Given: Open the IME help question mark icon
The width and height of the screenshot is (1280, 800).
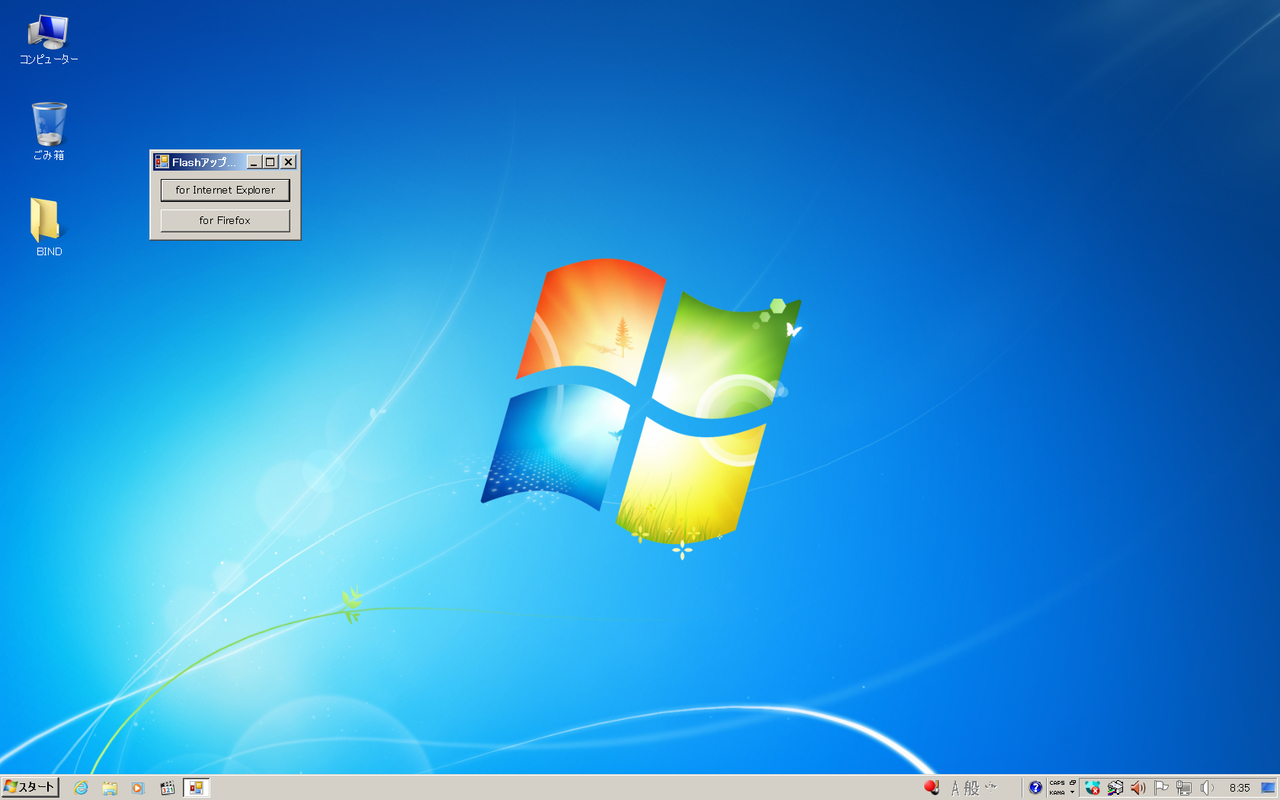Looking at the screenshot, I should pos(1035,788).
